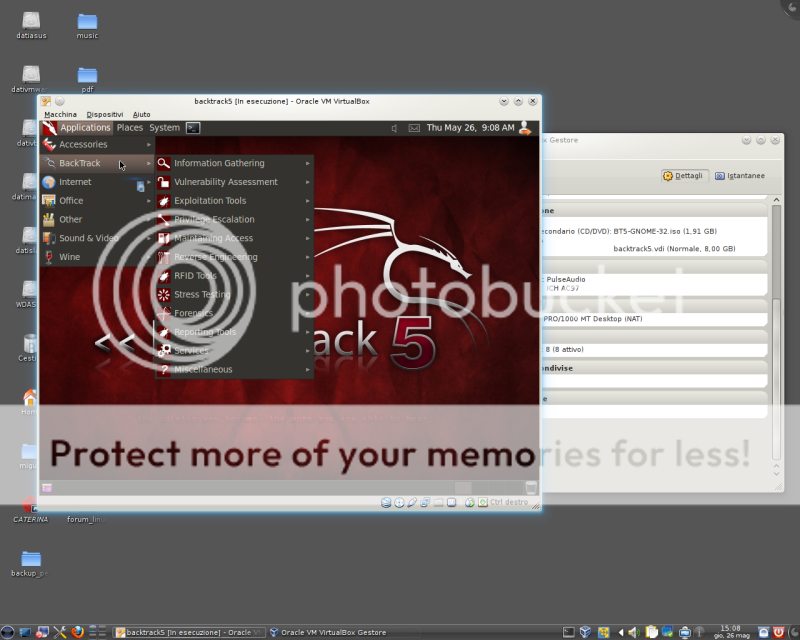The width and height of the screenshot is (800, 640).
Task: Click the CD/DVD indicator in VM status bar
Action: tap(399, 503)
